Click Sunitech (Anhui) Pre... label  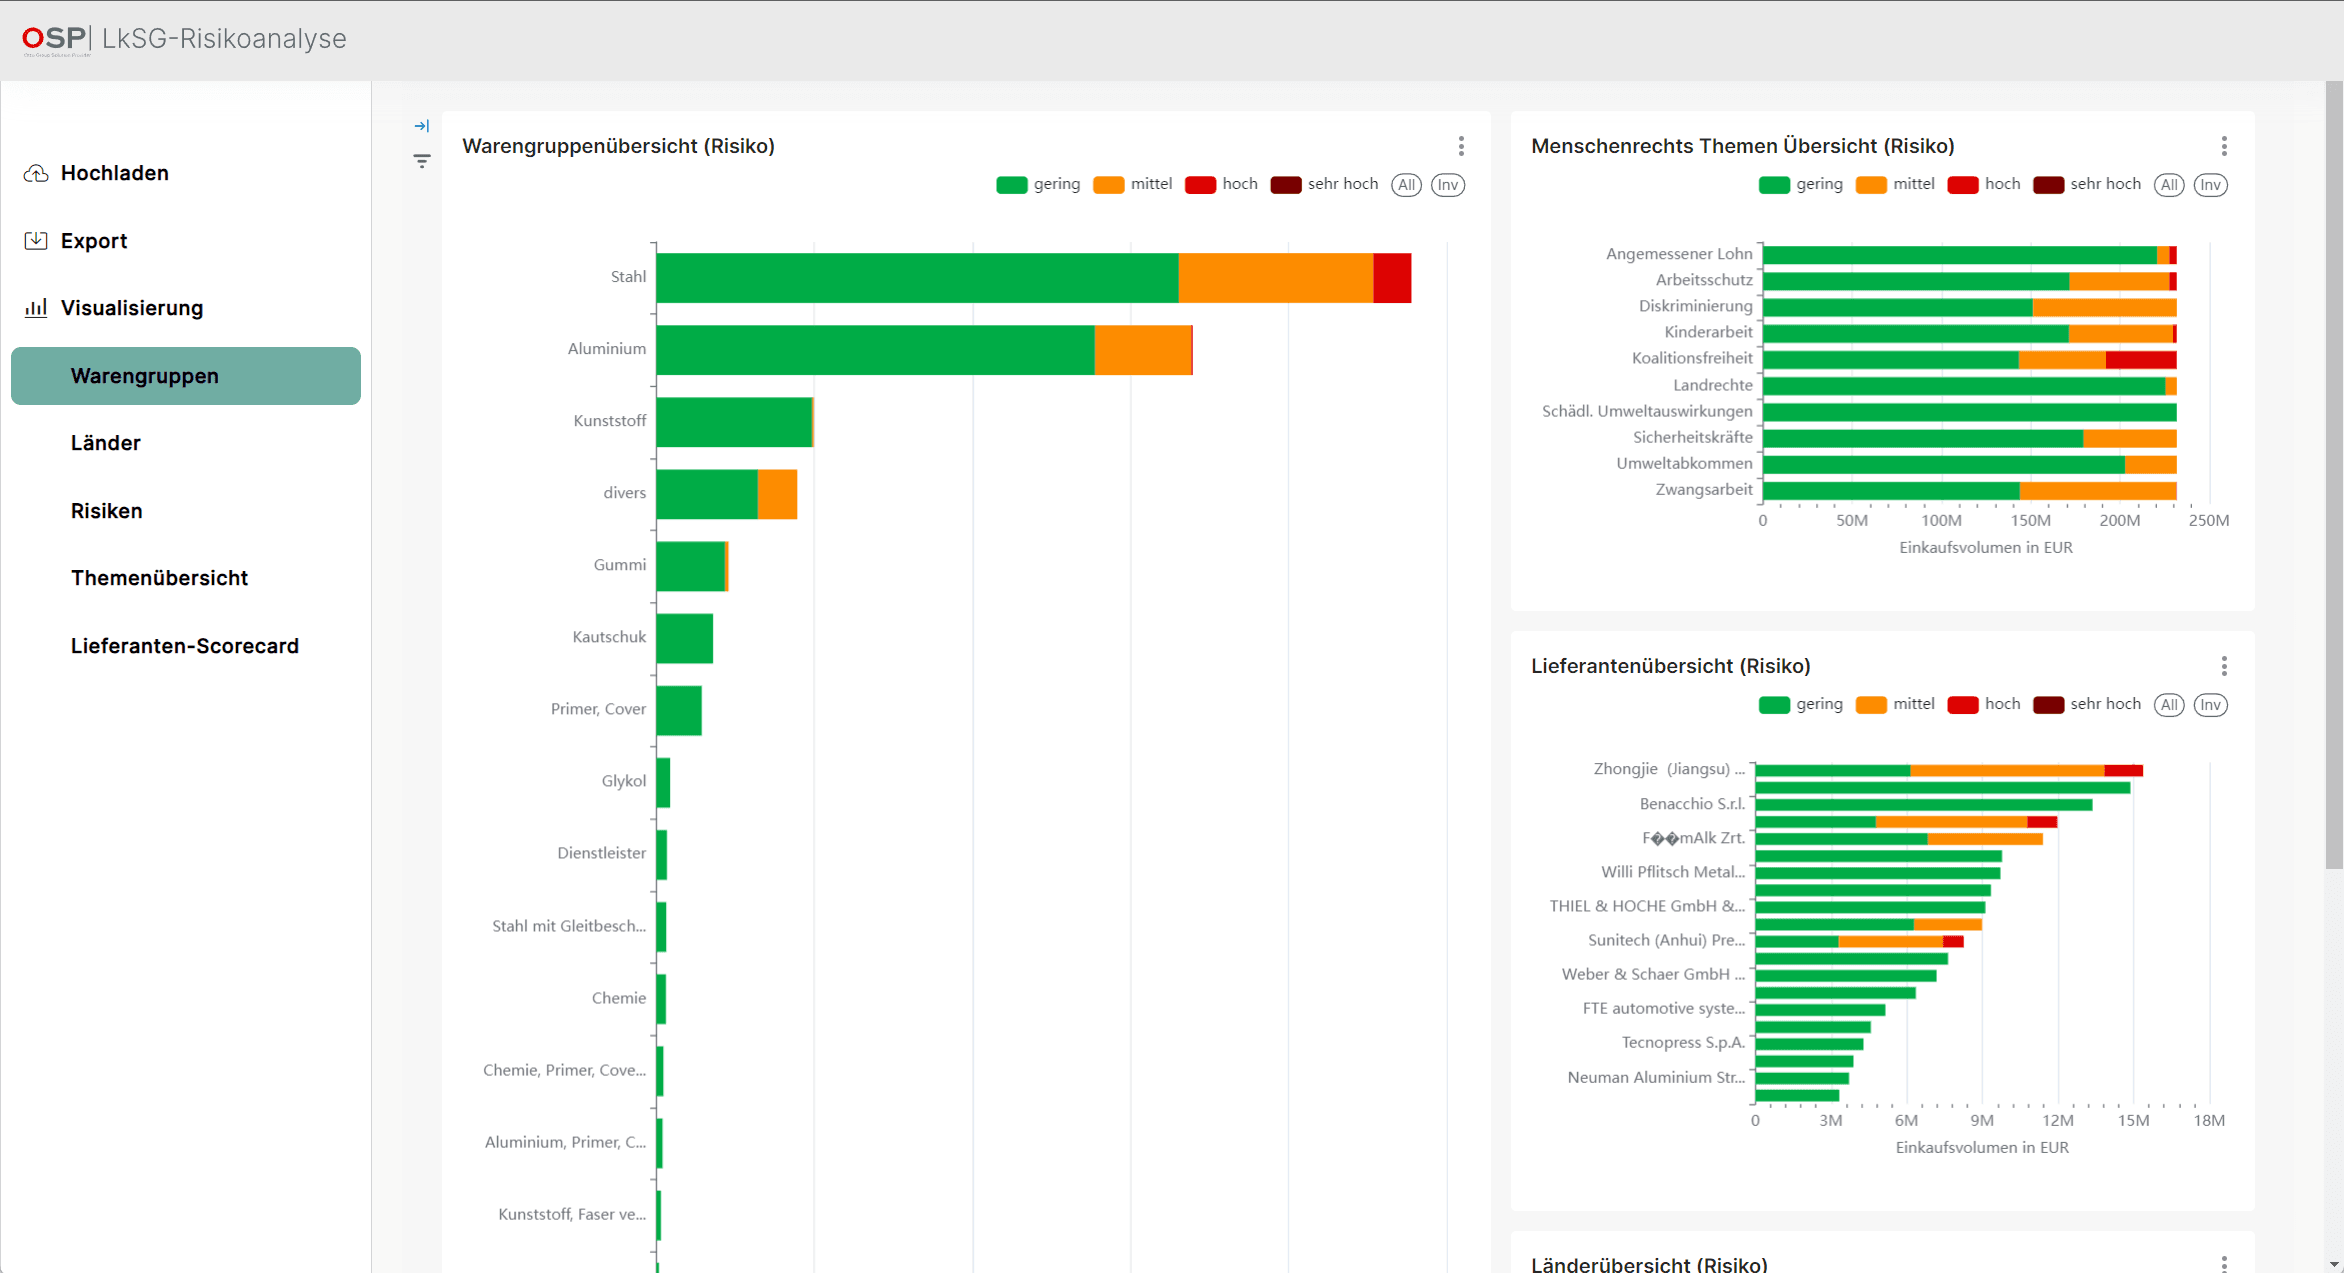click(1666, 940)
